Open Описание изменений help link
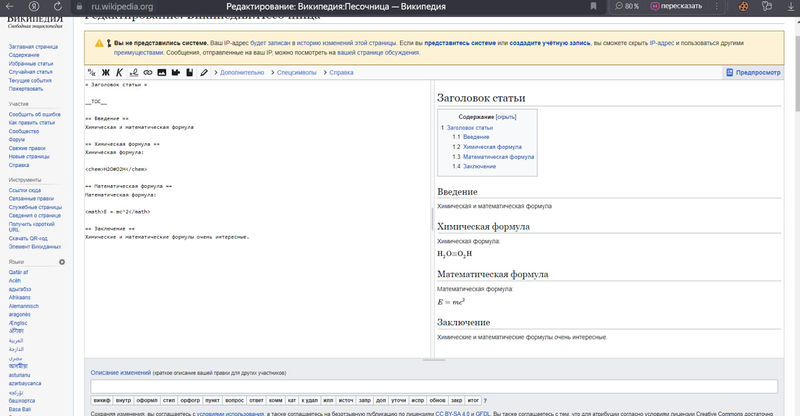This screenshot has width=800, height=416. (121, 373)
